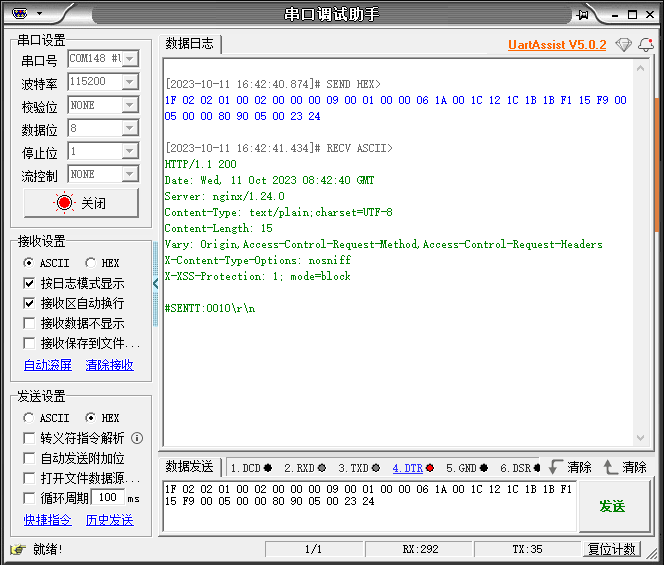664x565 pixels.
Task: Click the Server: nginx/1.24.0 log line
Action: click(224, 196)
